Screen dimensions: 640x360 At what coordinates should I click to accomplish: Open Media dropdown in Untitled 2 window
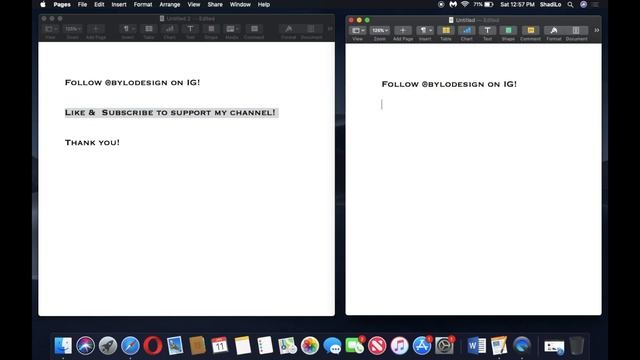[232, 29]
